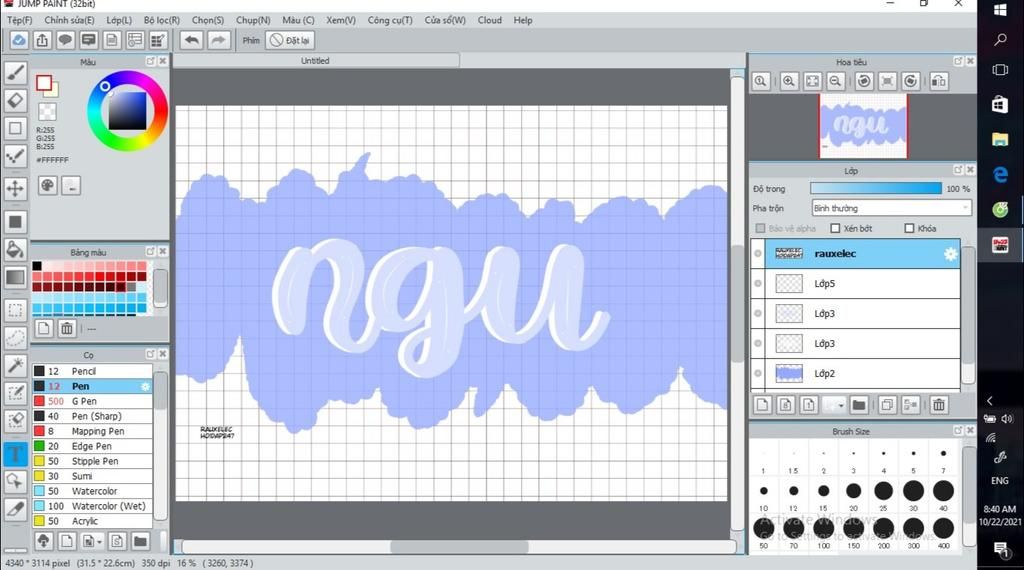This screenshot has height=570, width=1024.
Task: Rotate canvas left in navigator panel
Action: pyautogui.click(x=864, y=82)
